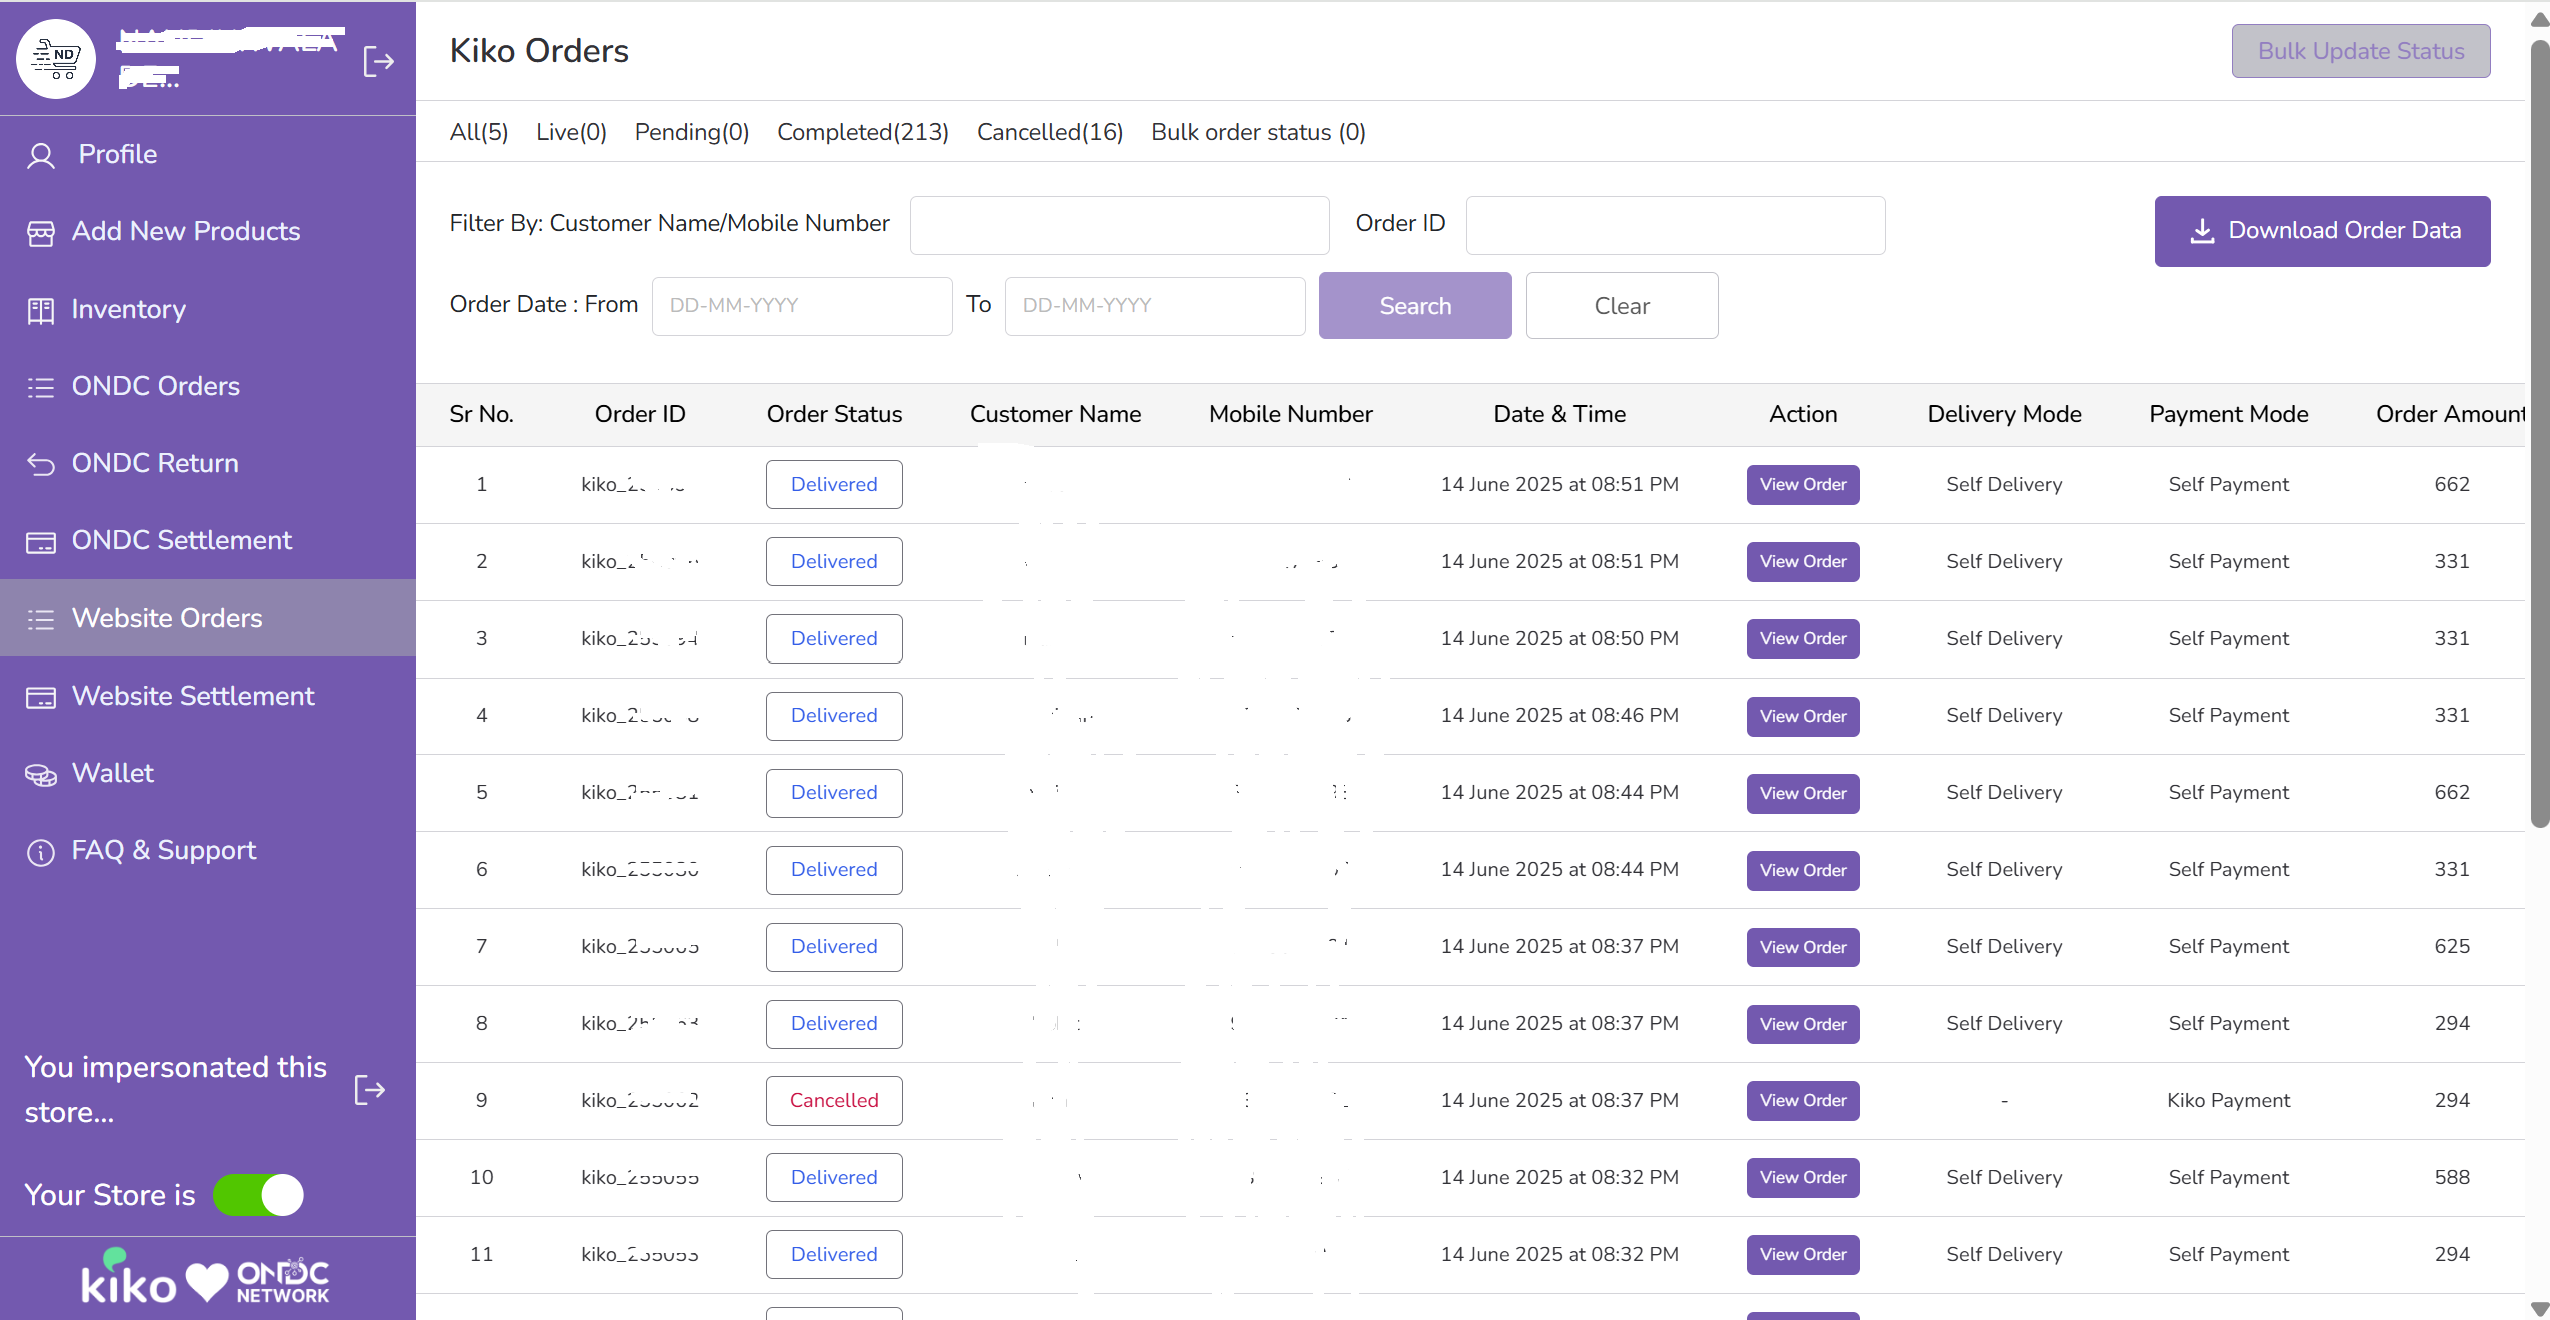View Order for the first delivered order
This screenshot has height=1320, width=2550.
1801,484
